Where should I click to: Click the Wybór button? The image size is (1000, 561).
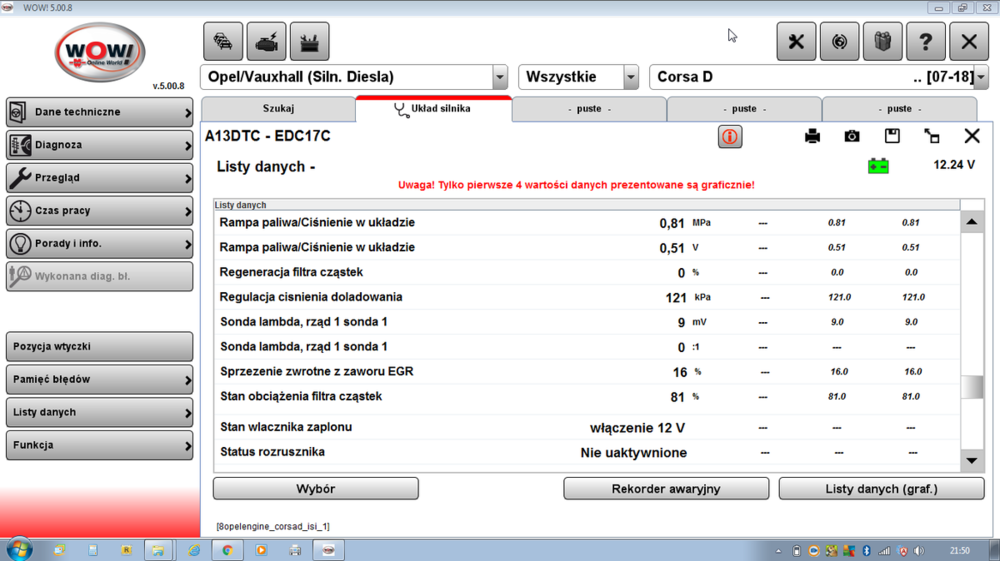tap(315, 489)
